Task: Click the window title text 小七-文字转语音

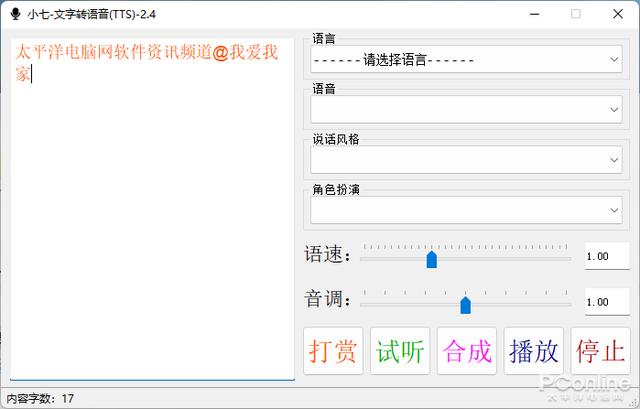Action: coord(92,14)
